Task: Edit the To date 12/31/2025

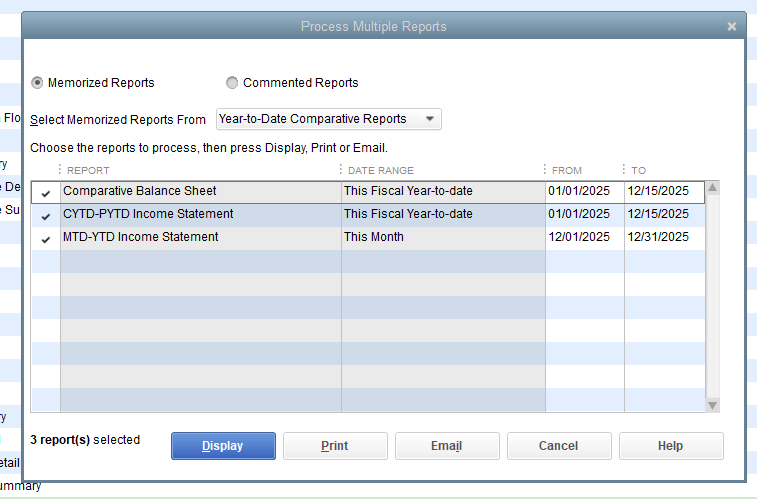Action: point(658,237)
